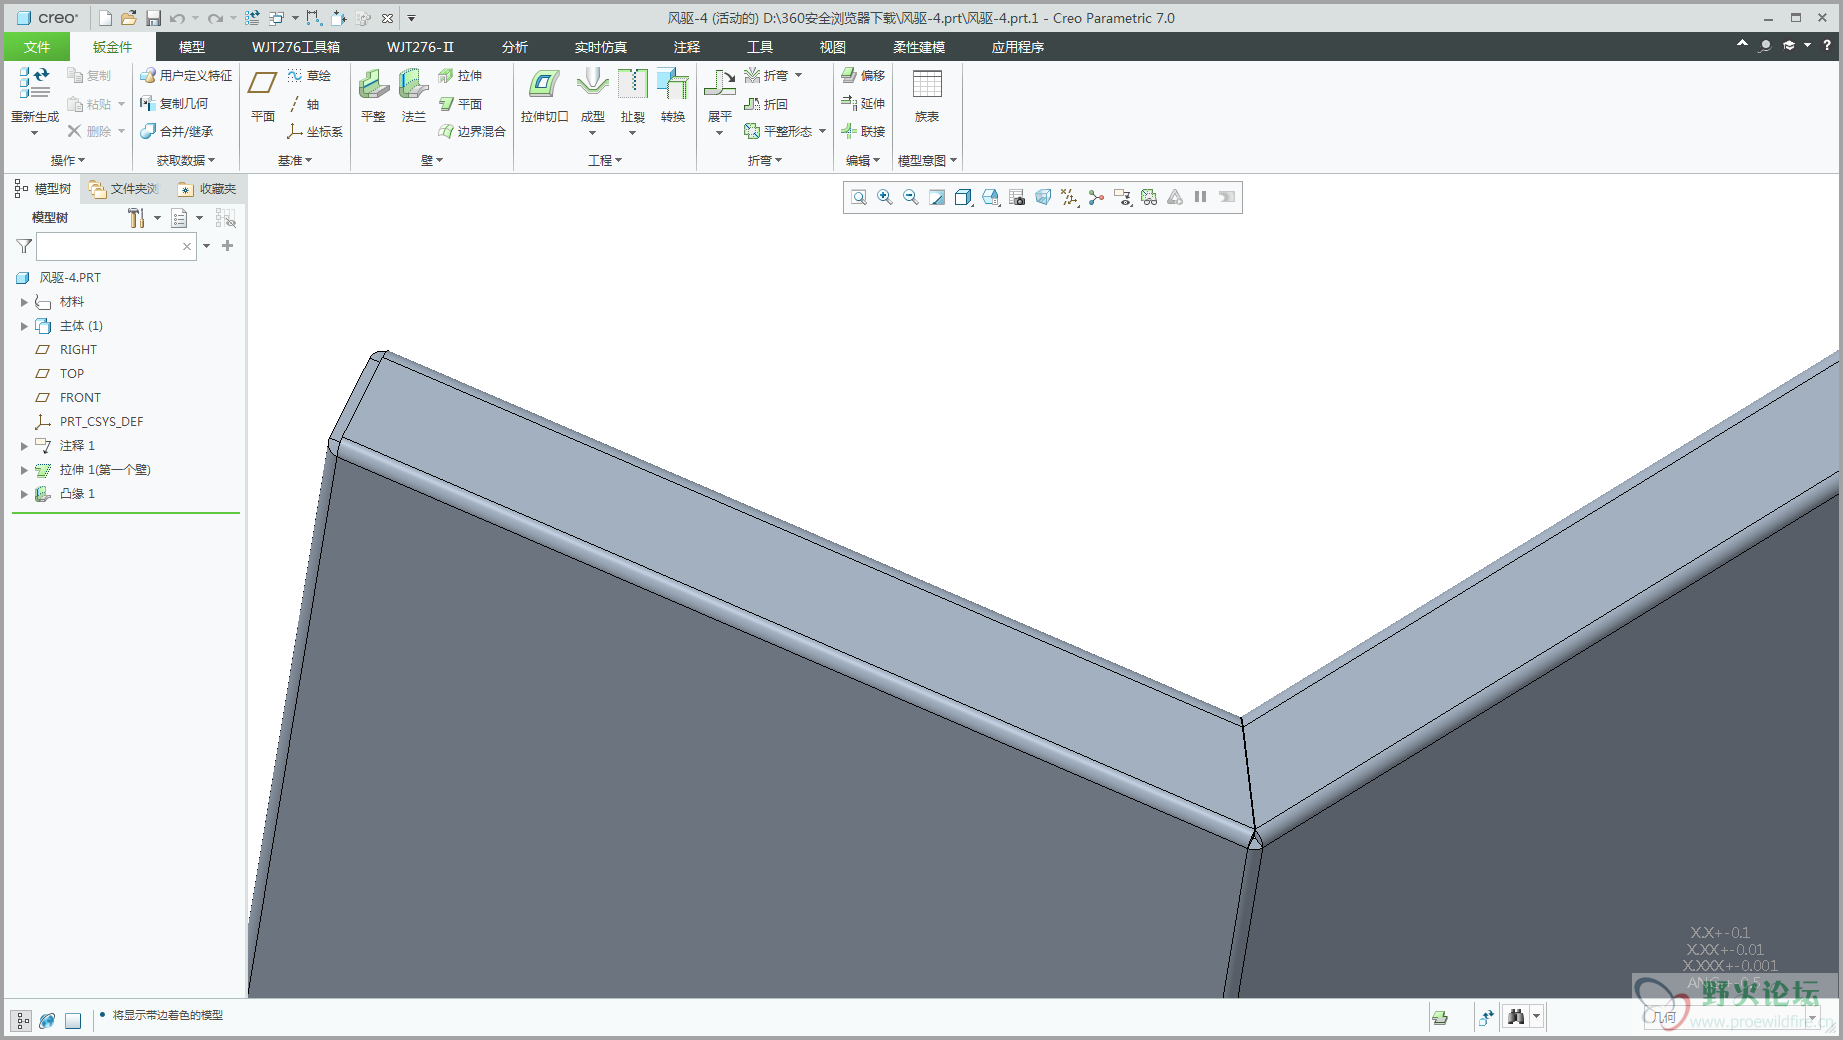Click the refit view icon in graphics toolbar
The height and width of the screenshot is (1040, 1843).
click(859, 198)
